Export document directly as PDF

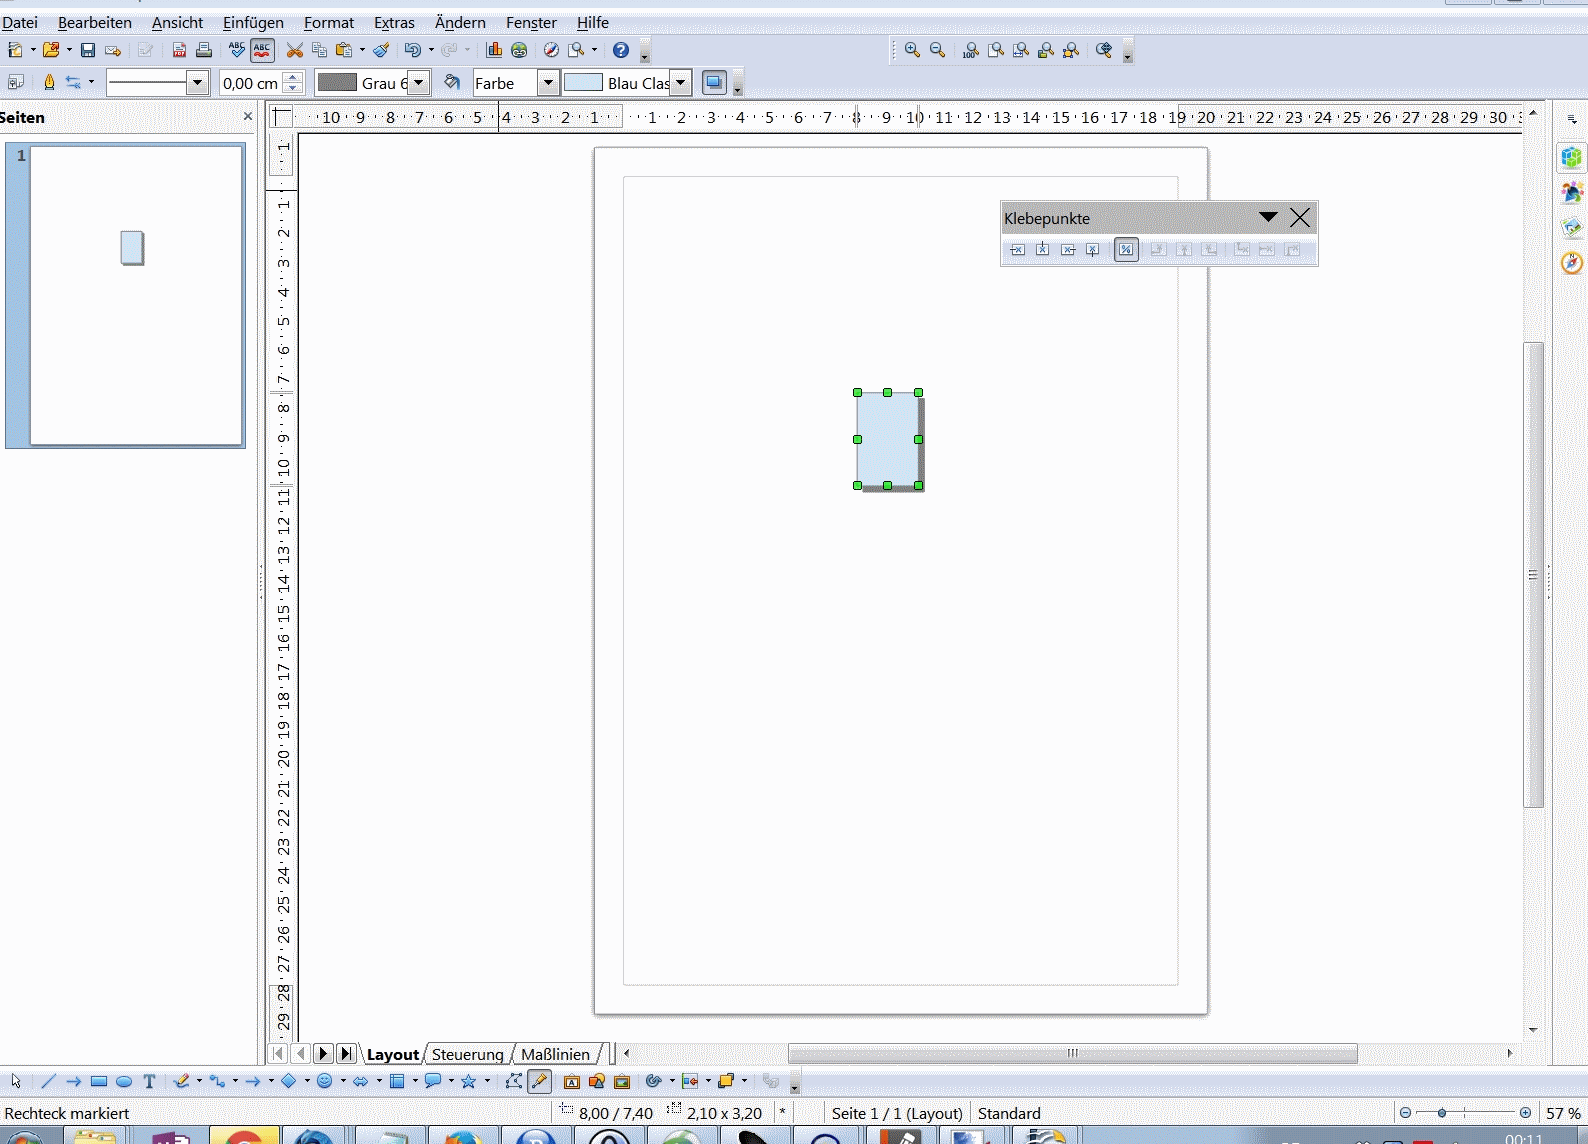click(x=179, y=50)
